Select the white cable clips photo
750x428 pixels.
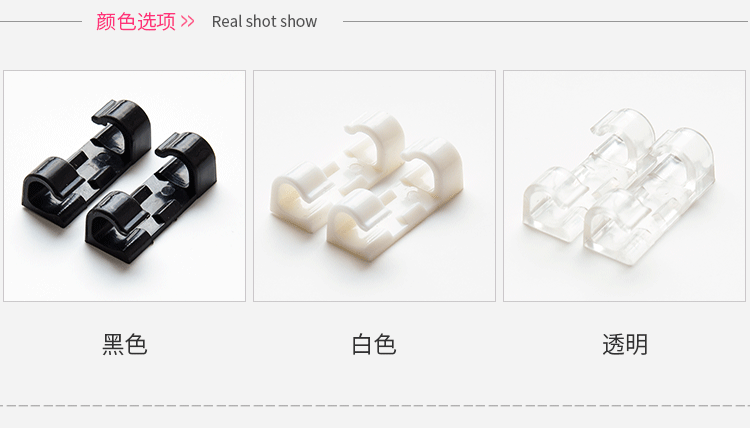[x=374, y=186]
